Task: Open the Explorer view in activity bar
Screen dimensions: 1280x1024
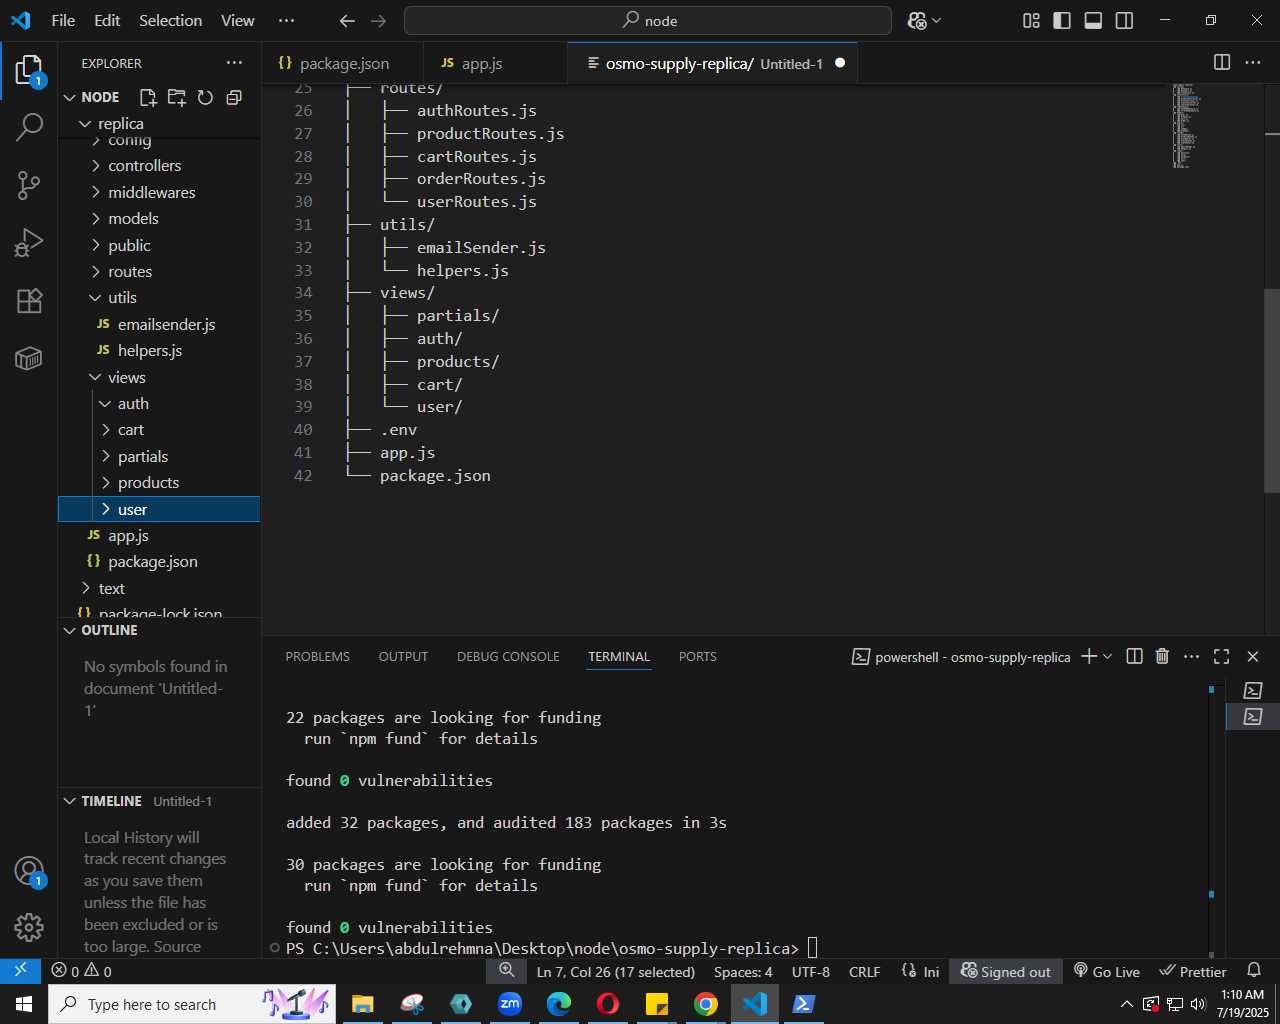Action: click(x=29, y=71)
